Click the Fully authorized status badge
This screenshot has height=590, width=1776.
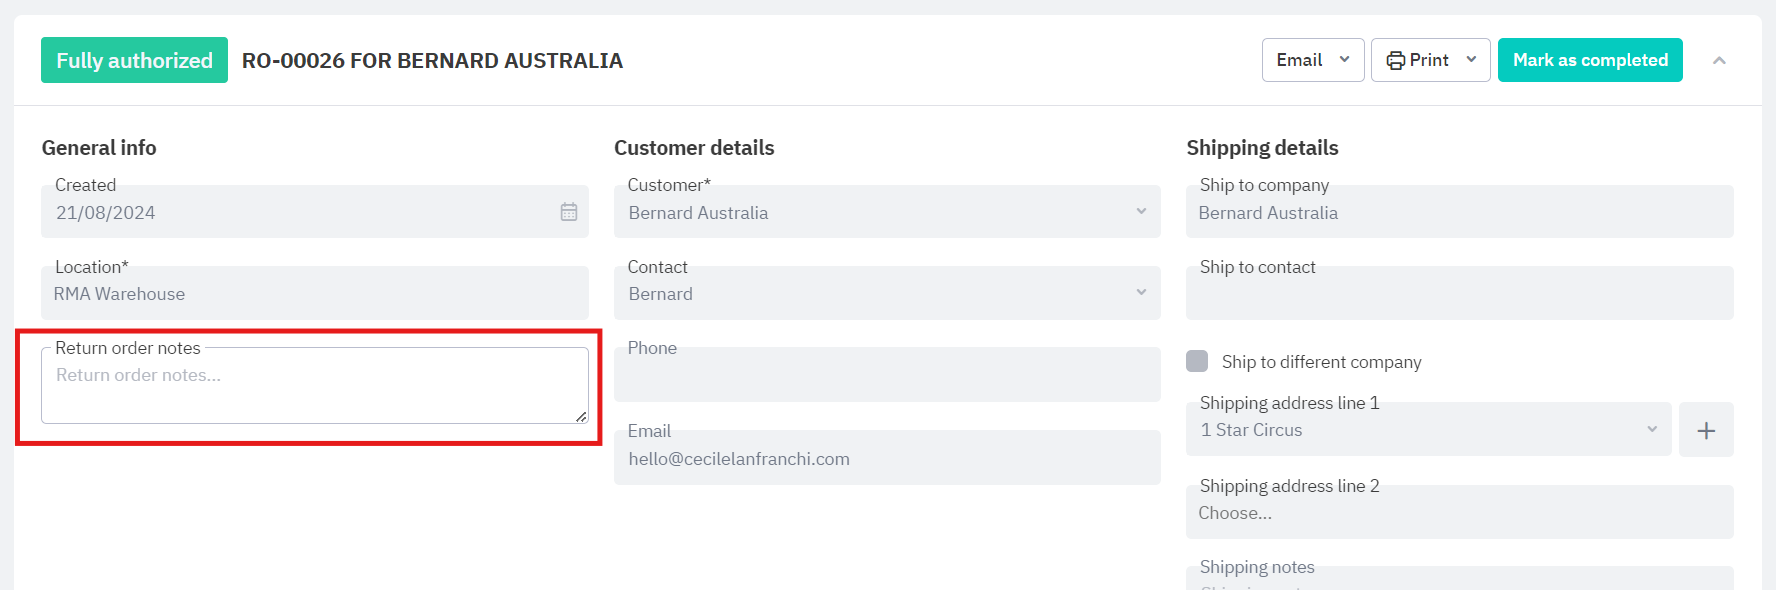[134, 60]
